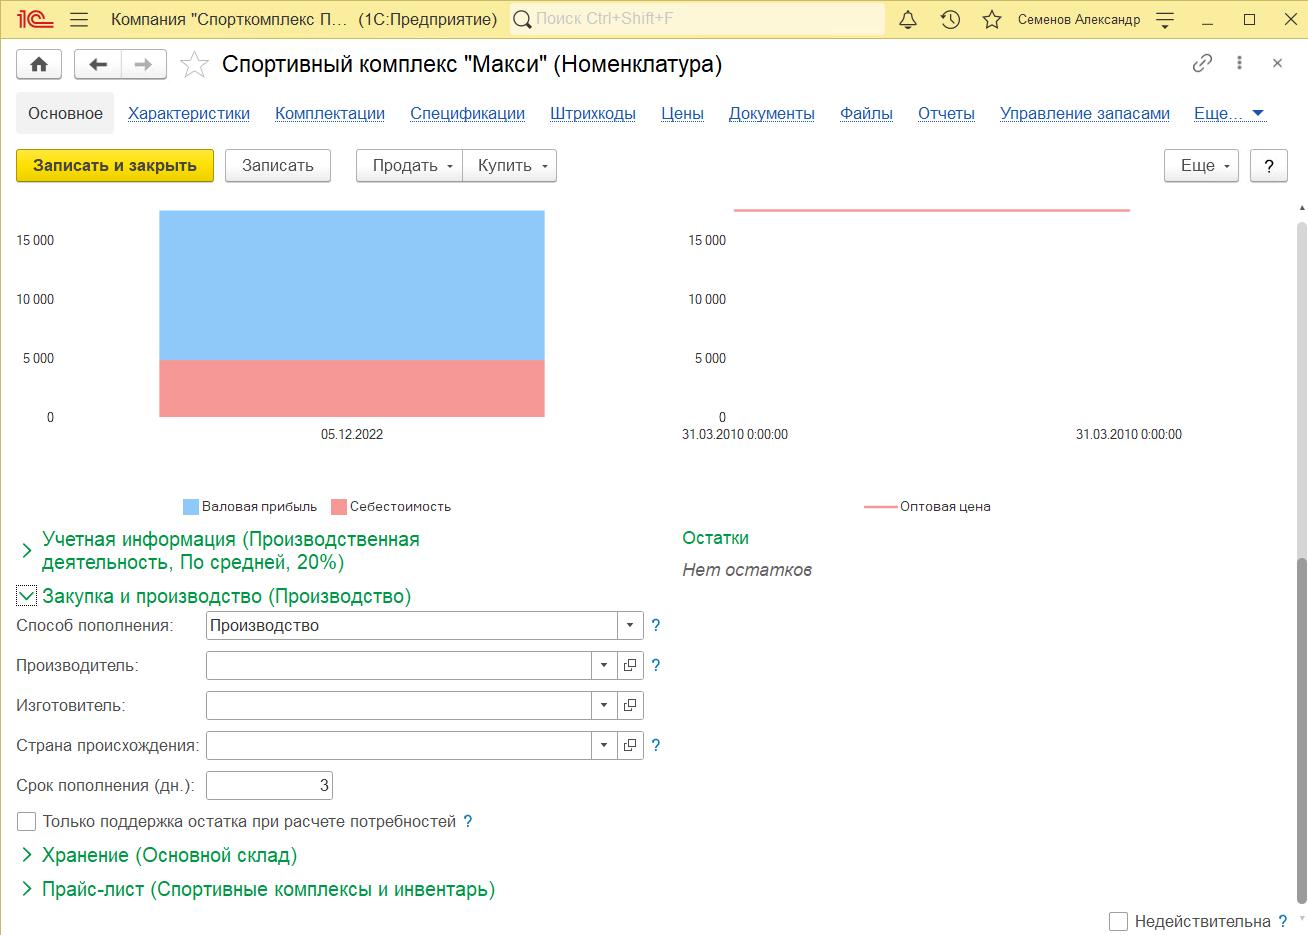Open the Изготовитель dropdown arrow
Image resolution: width=1308 pixels, height=935 pixels.
[604, 705]
